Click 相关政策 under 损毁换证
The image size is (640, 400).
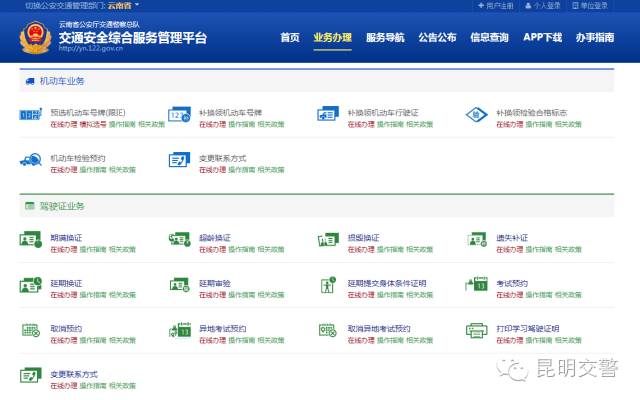point(420,249)
